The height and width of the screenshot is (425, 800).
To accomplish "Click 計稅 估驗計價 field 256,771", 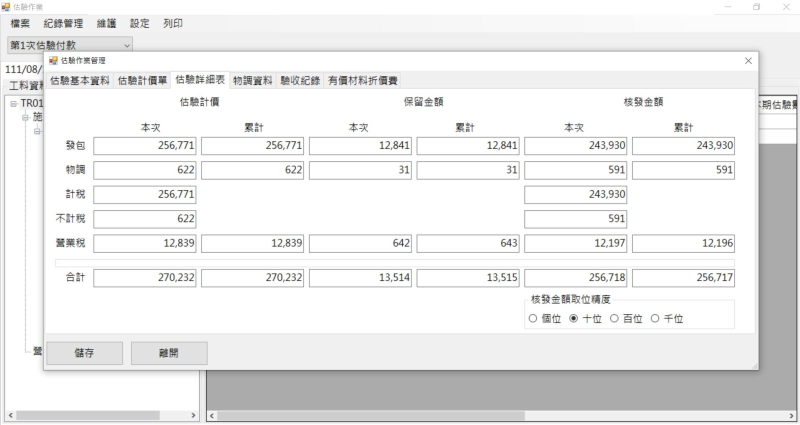I will pyautogui.click(x=145, y=194).
